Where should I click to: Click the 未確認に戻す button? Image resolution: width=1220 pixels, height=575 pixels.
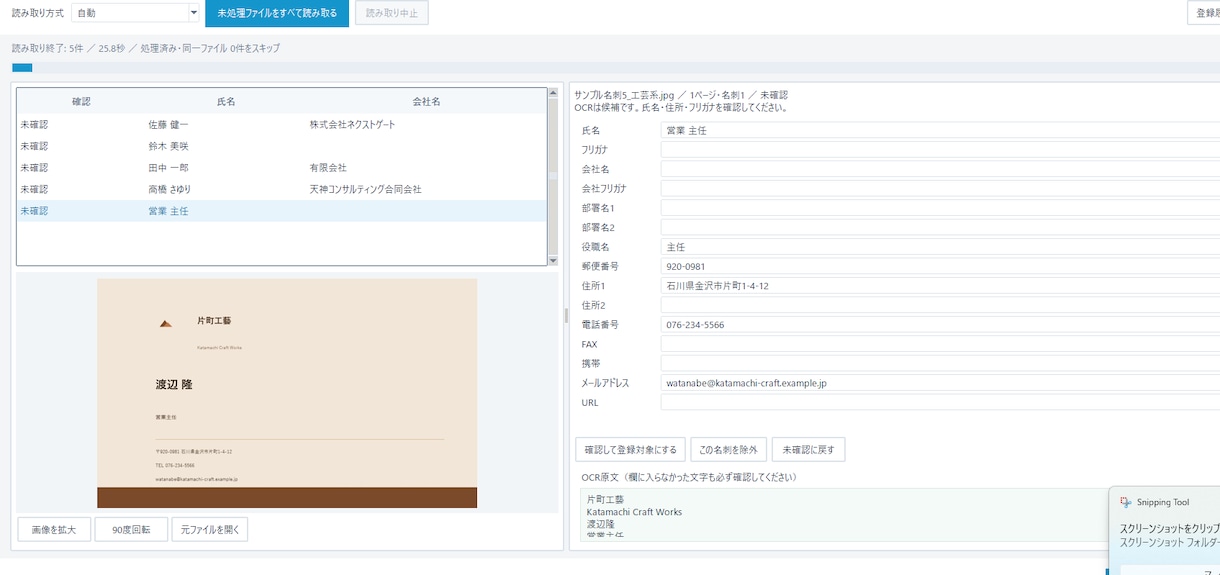click(808, 450)
